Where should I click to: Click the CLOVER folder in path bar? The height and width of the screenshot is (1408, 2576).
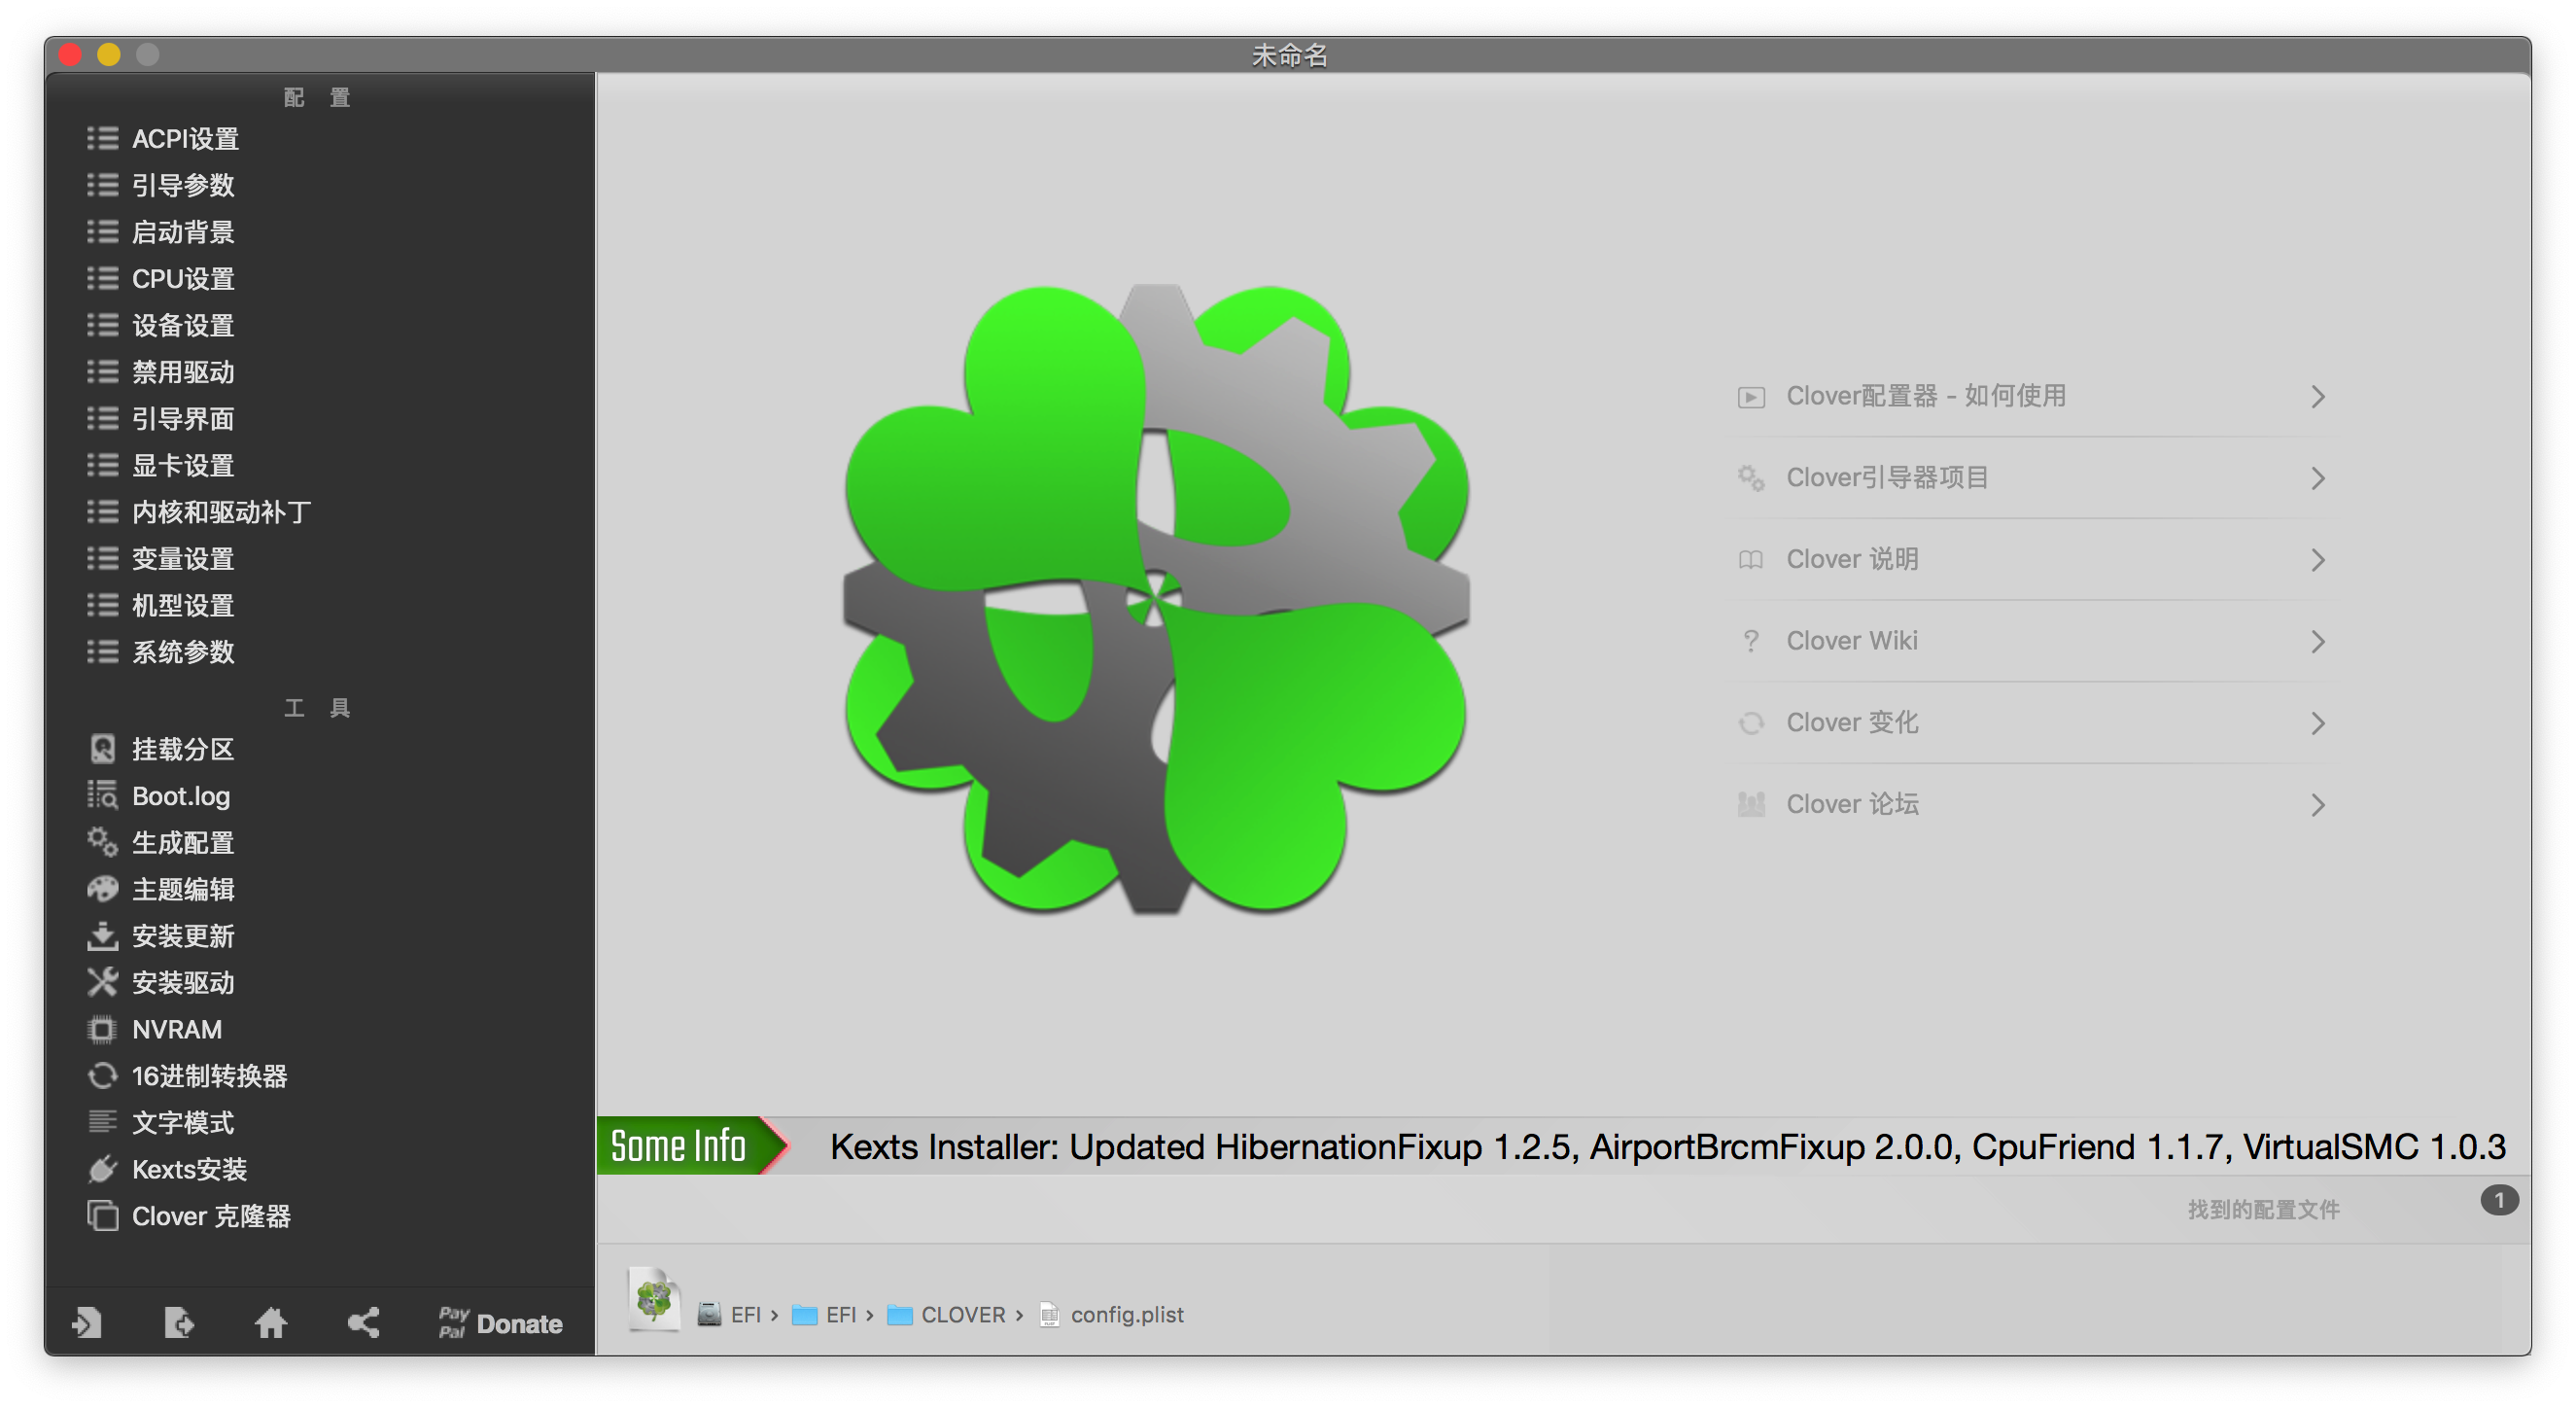pos(962,1314)
